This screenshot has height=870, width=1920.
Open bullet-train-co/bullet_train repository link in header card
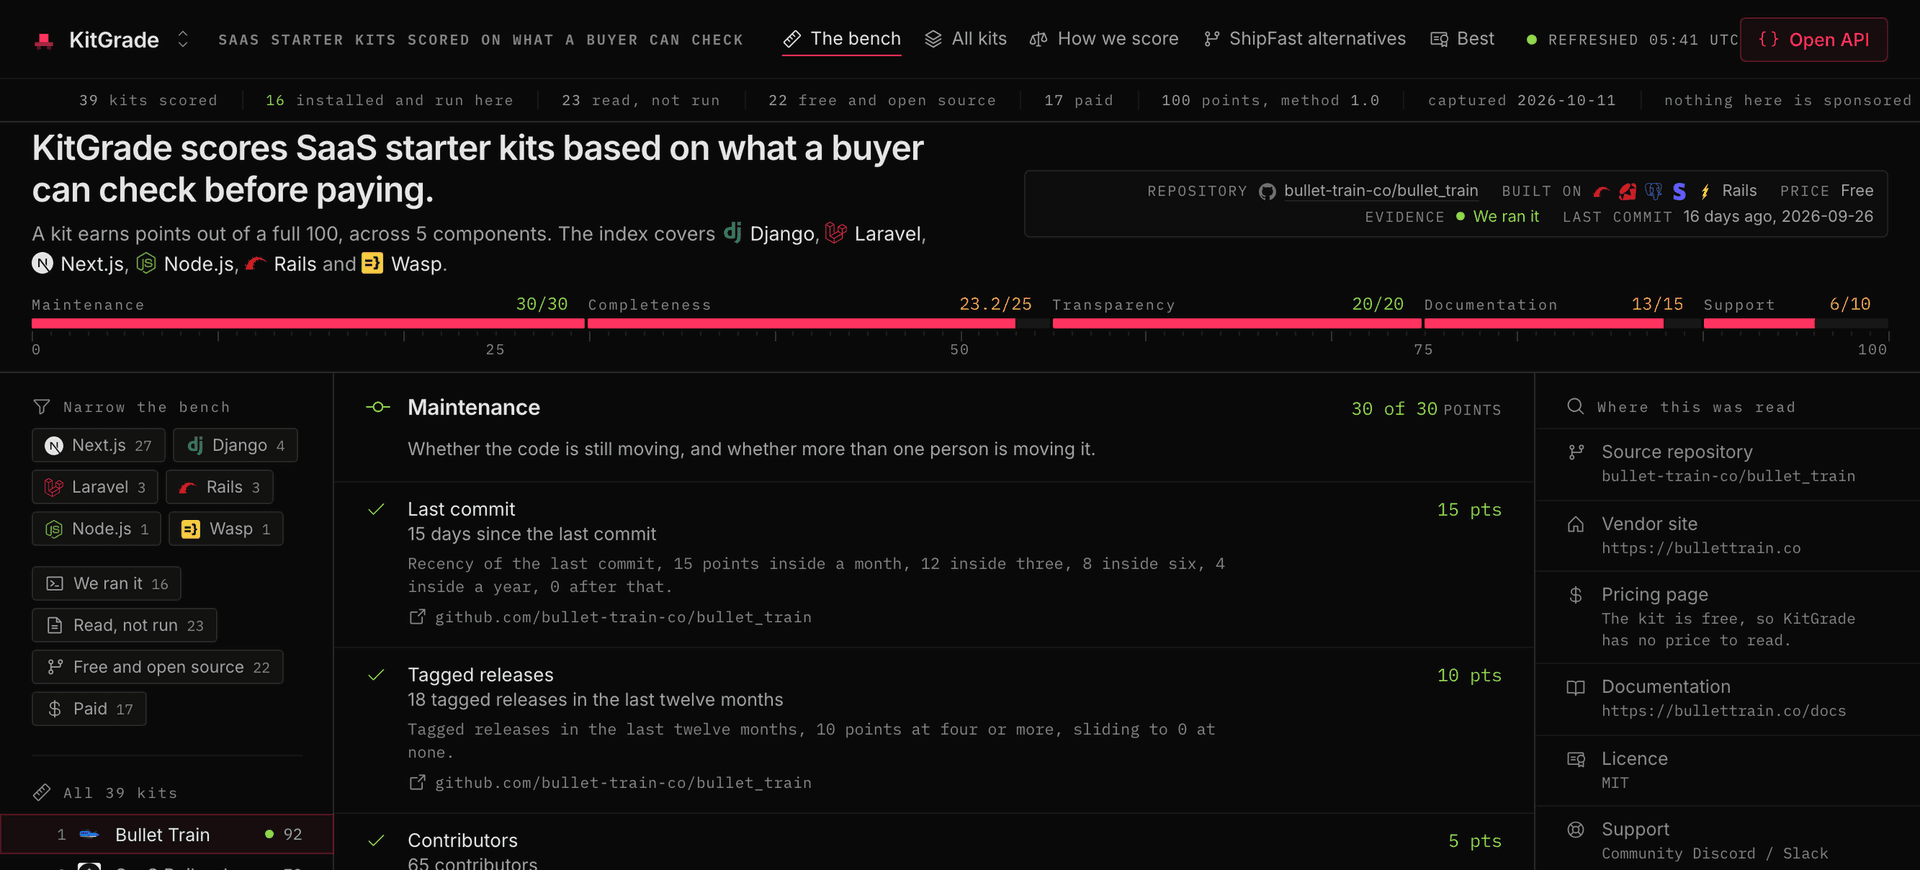pyautogui.click(x=1381, y=191)
